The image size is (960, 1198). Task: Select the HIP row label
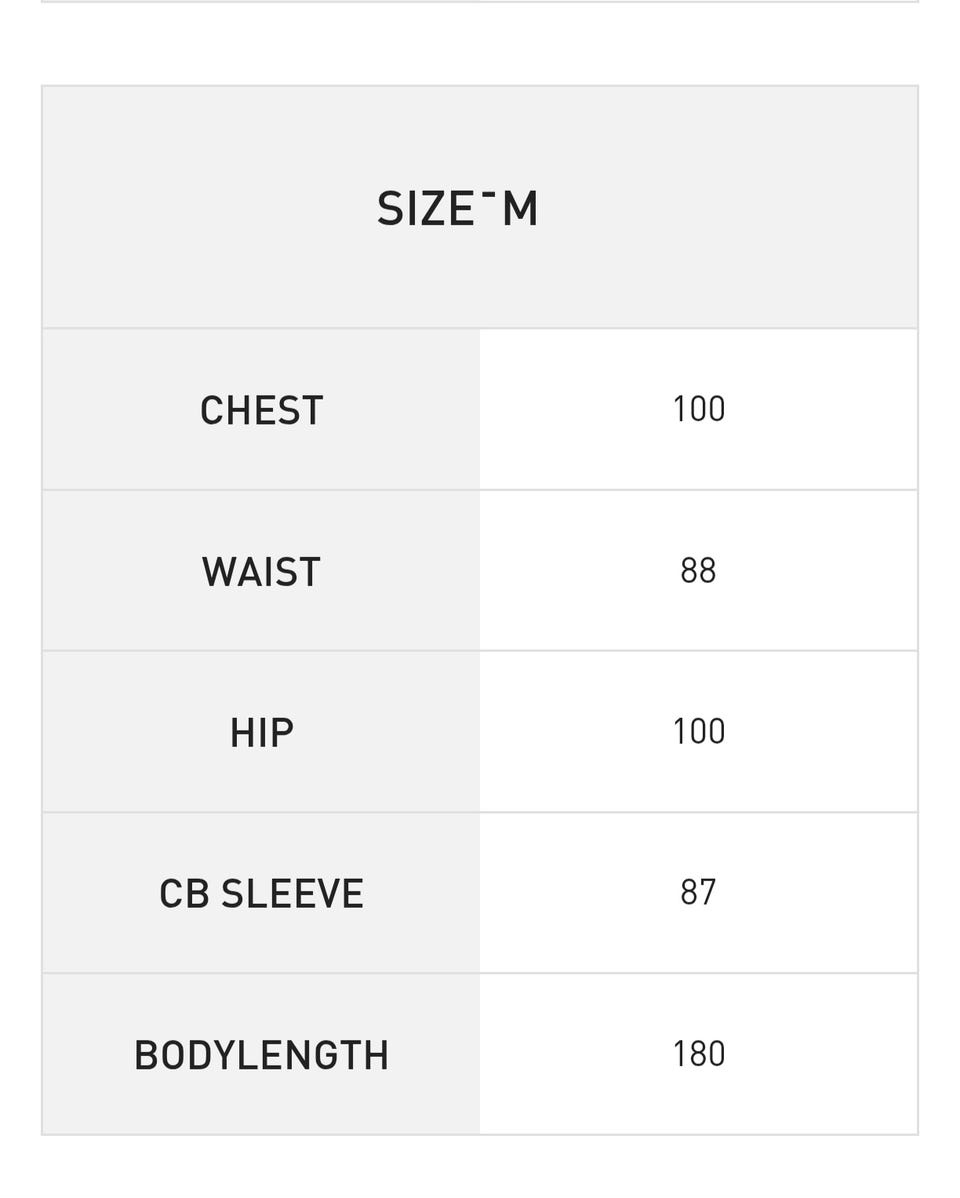click(261, 733)
